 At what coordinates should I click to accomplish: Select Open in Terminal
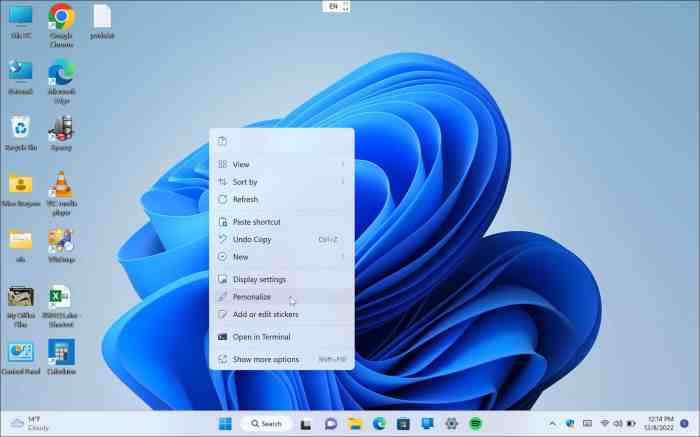282,337
